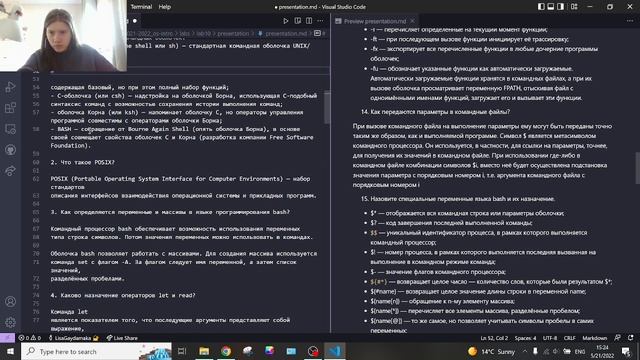Screen dimensions: 640x360
Task: Change language mode Markdown
Action: [x=594, y=338]
